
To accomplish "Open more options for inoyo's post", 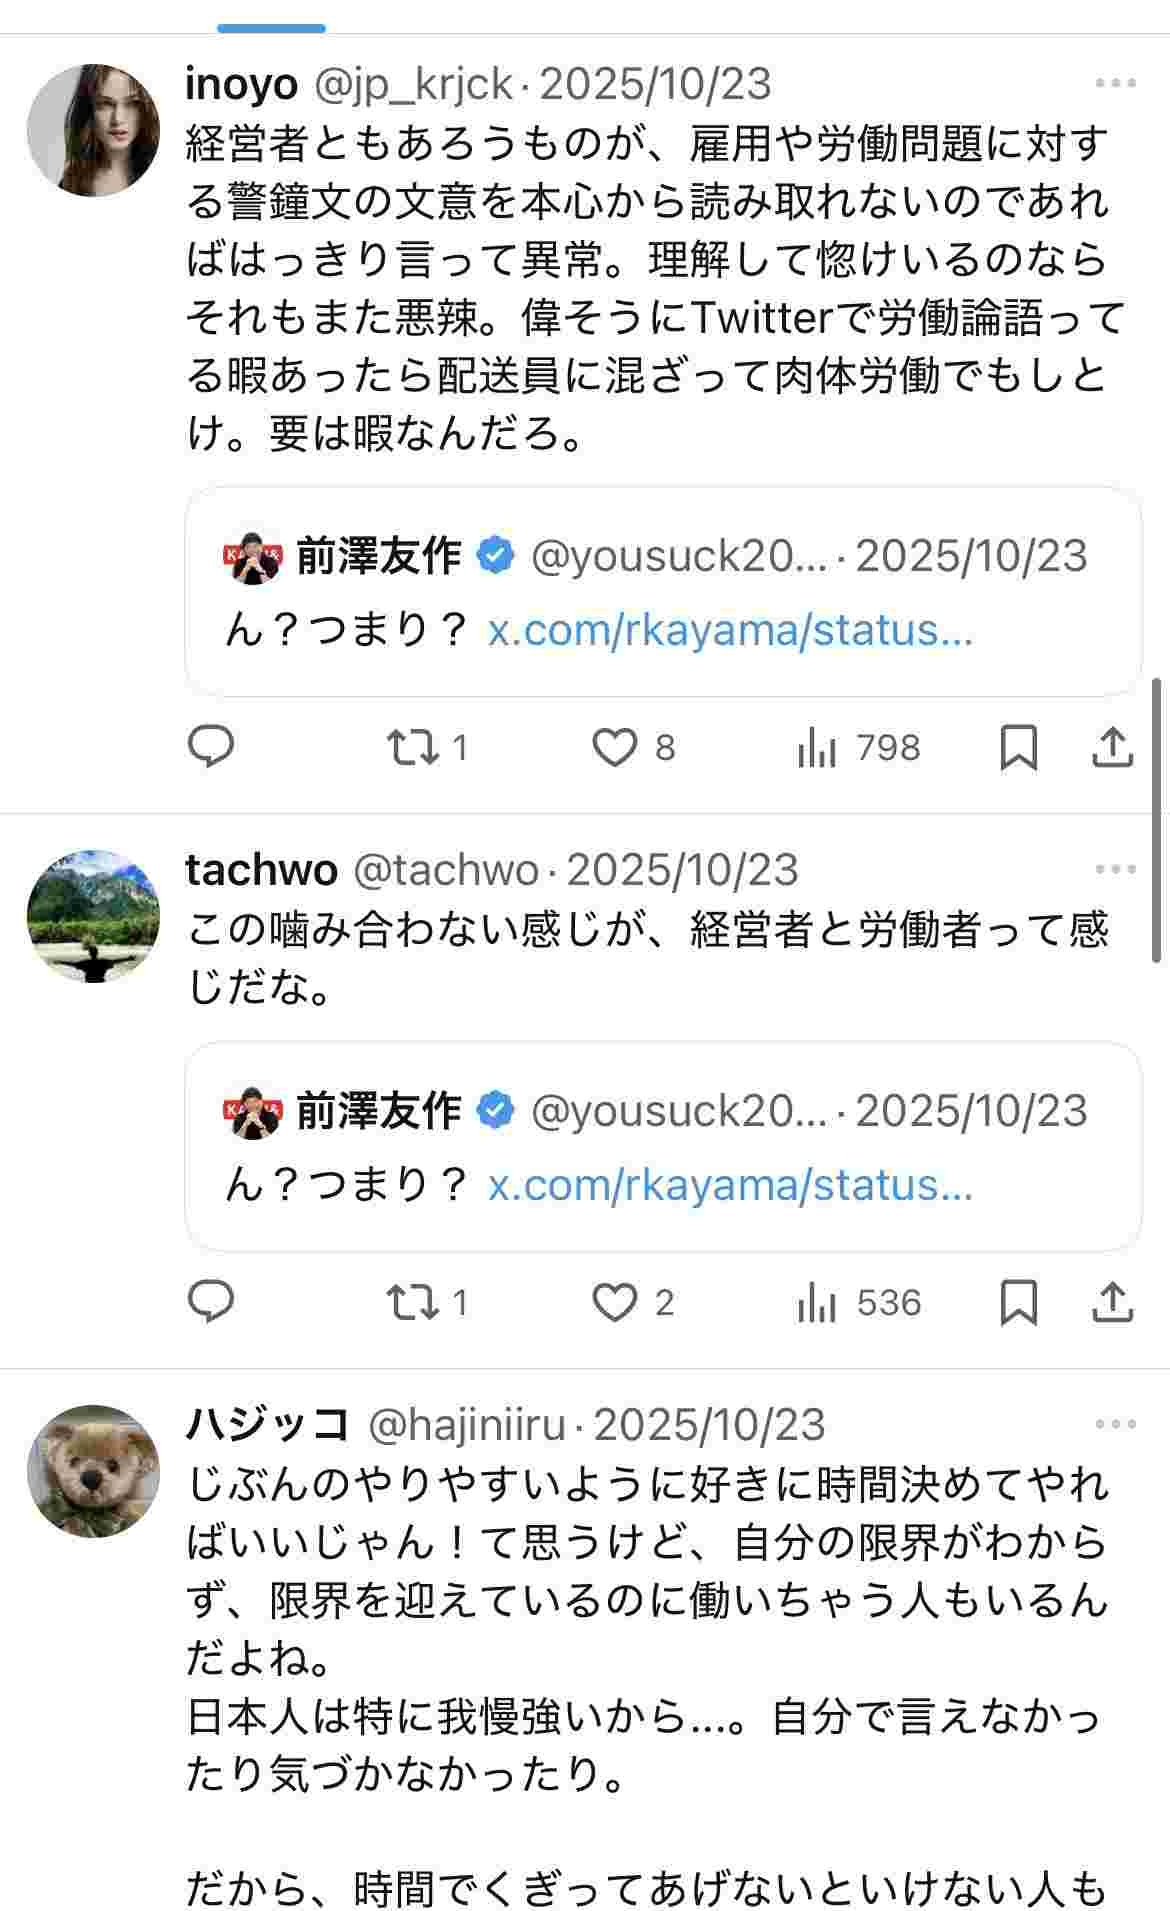I will click(x=1115, y=84).
